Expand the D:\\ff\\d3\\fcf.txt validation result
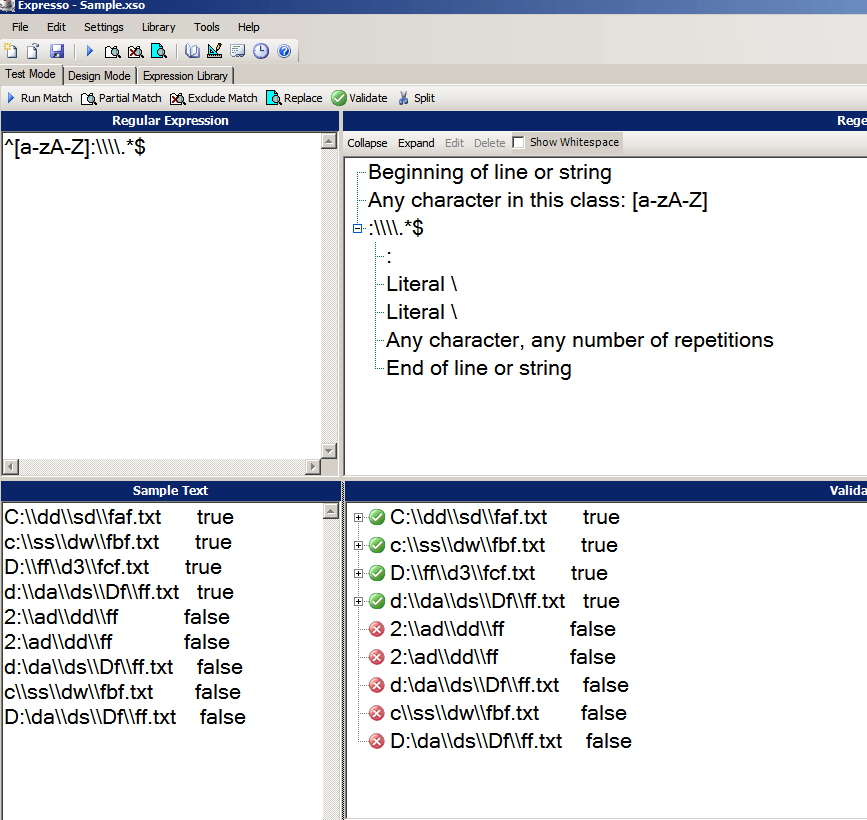Viewport: 867px width, 820px height. [x=358, y=573]
